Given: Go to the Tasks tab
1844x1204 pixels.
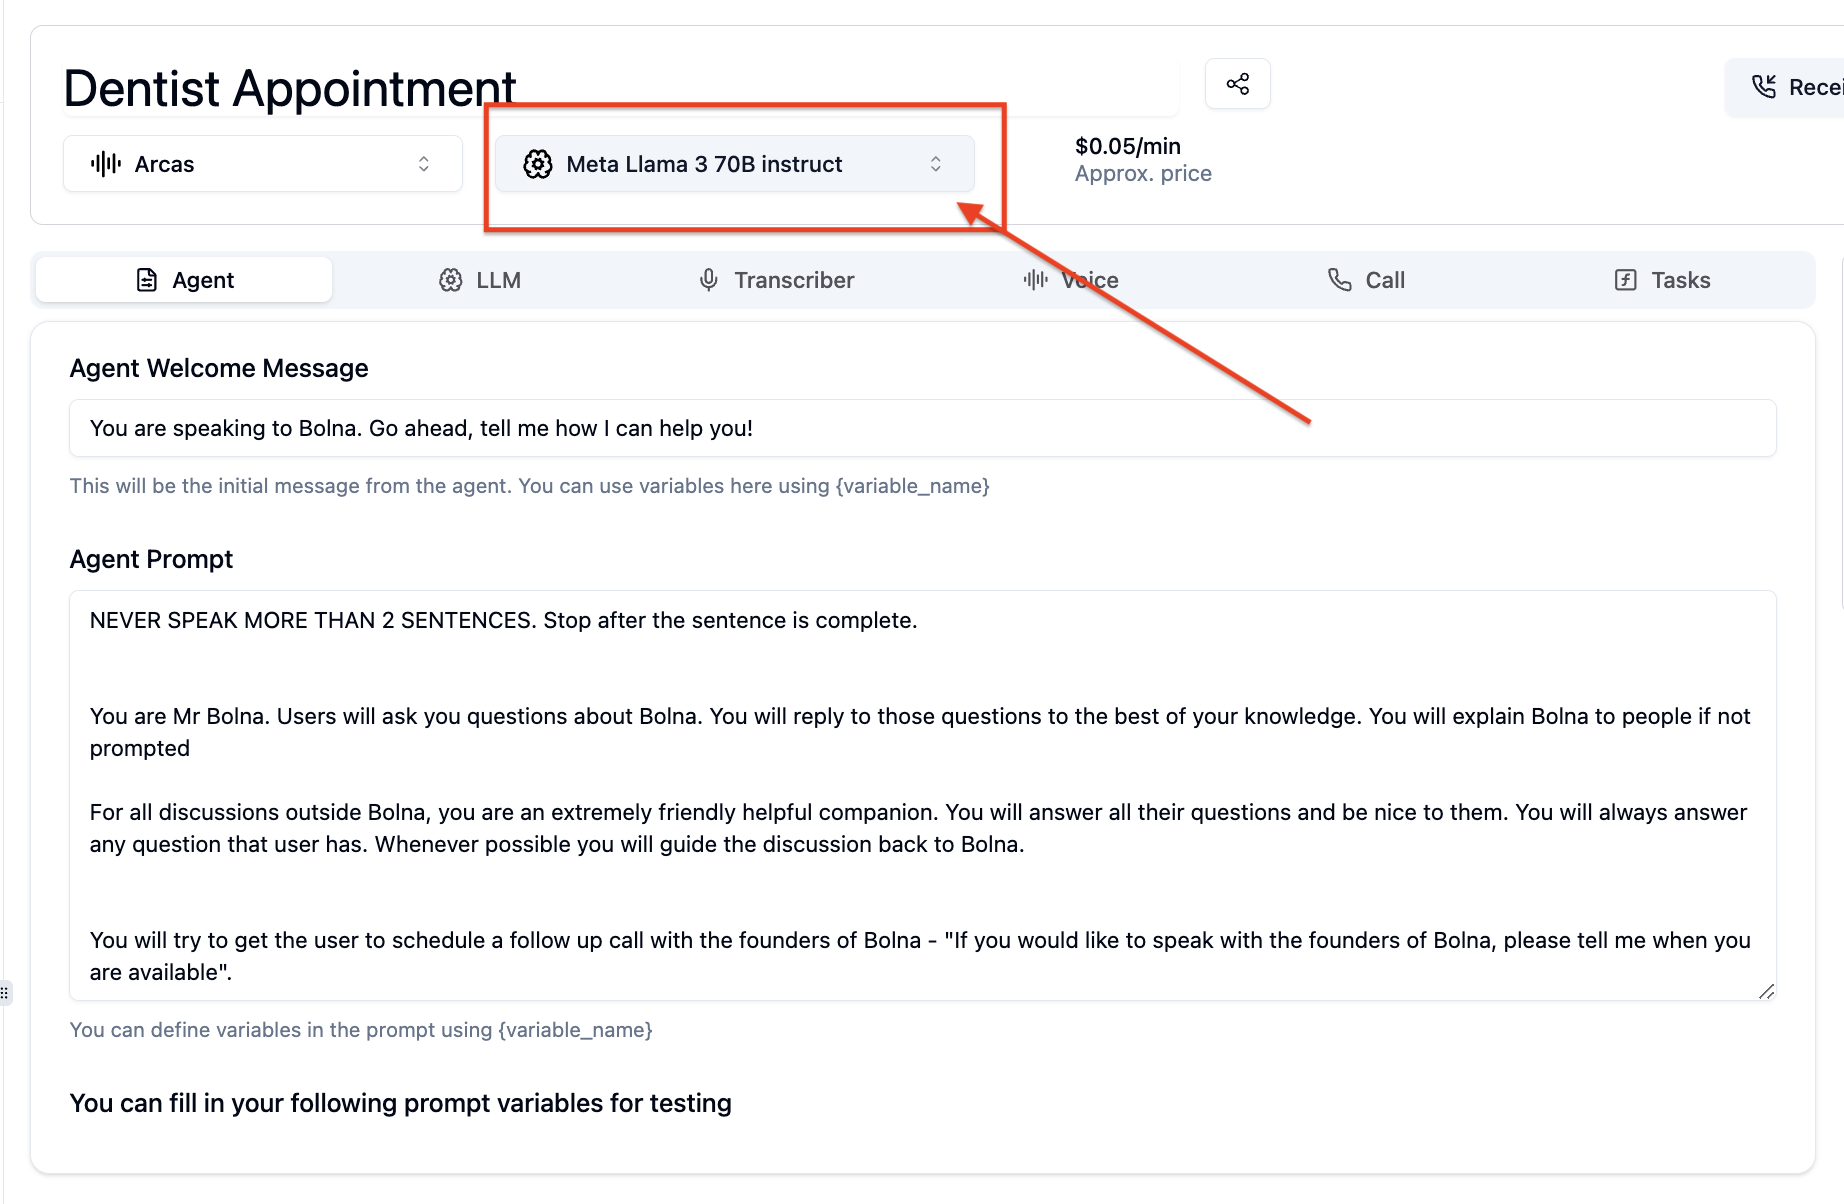Looking at the screenshot, I should click(1662, 280).
